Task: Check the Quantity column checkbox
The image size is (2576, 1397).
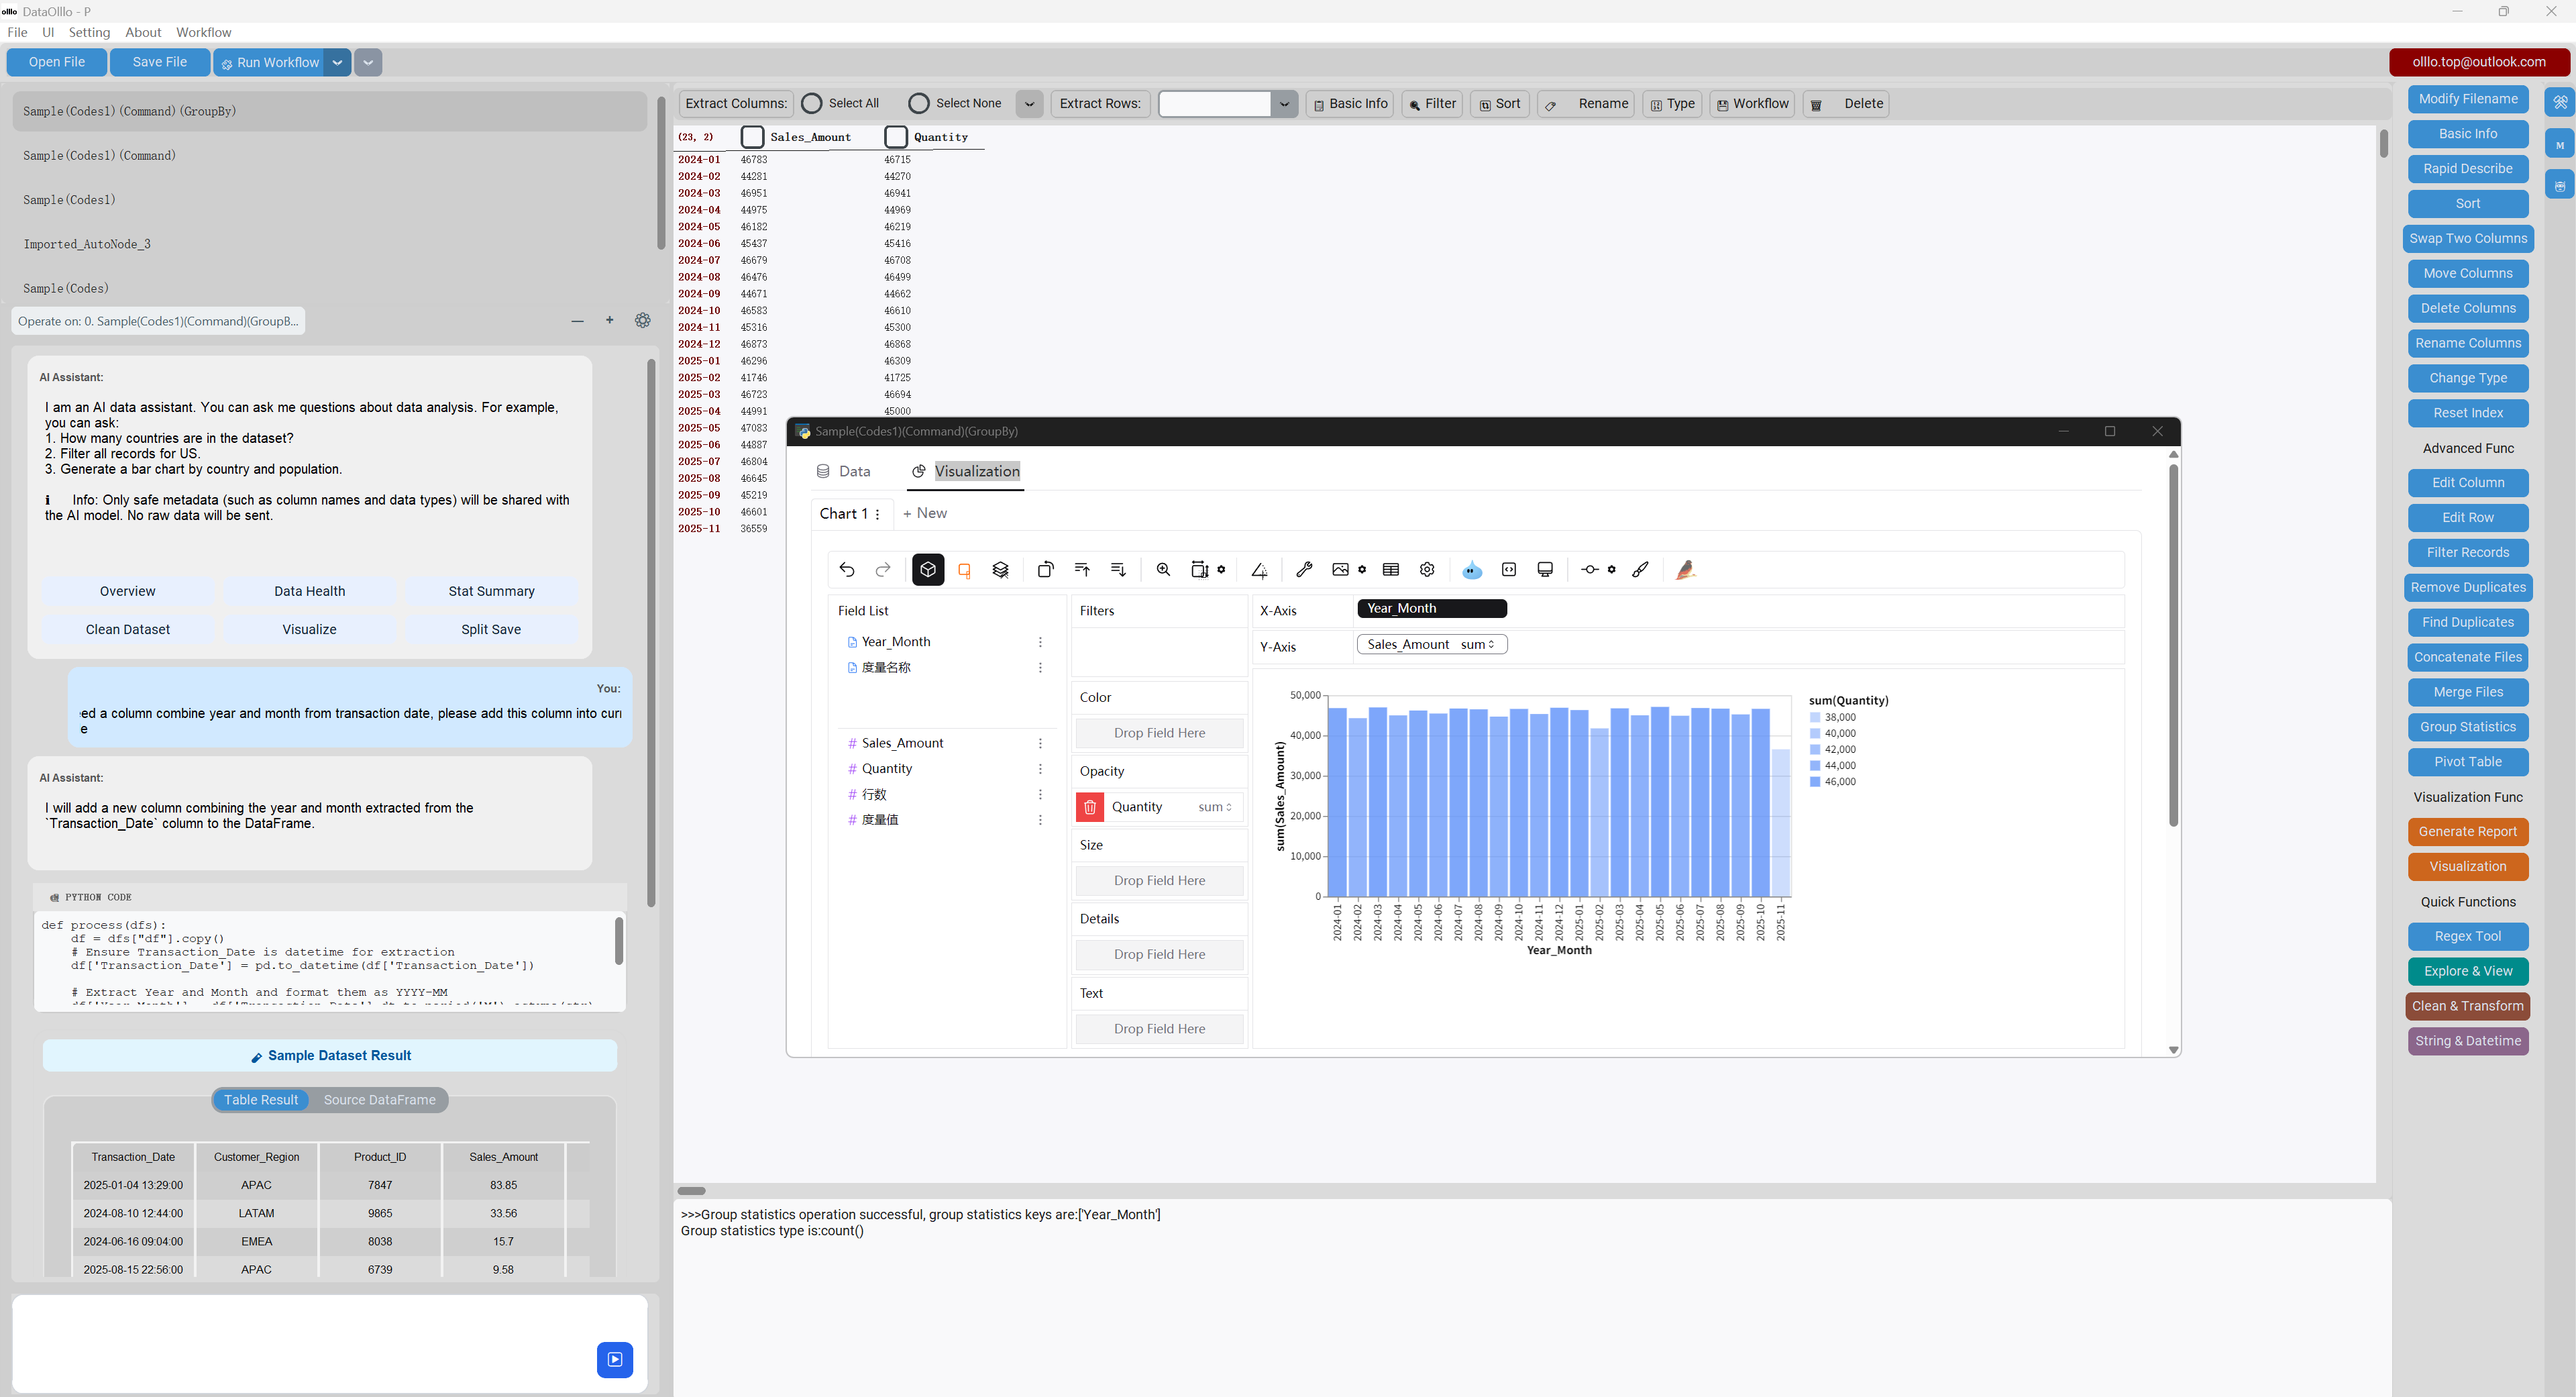Action: (896, 137)
